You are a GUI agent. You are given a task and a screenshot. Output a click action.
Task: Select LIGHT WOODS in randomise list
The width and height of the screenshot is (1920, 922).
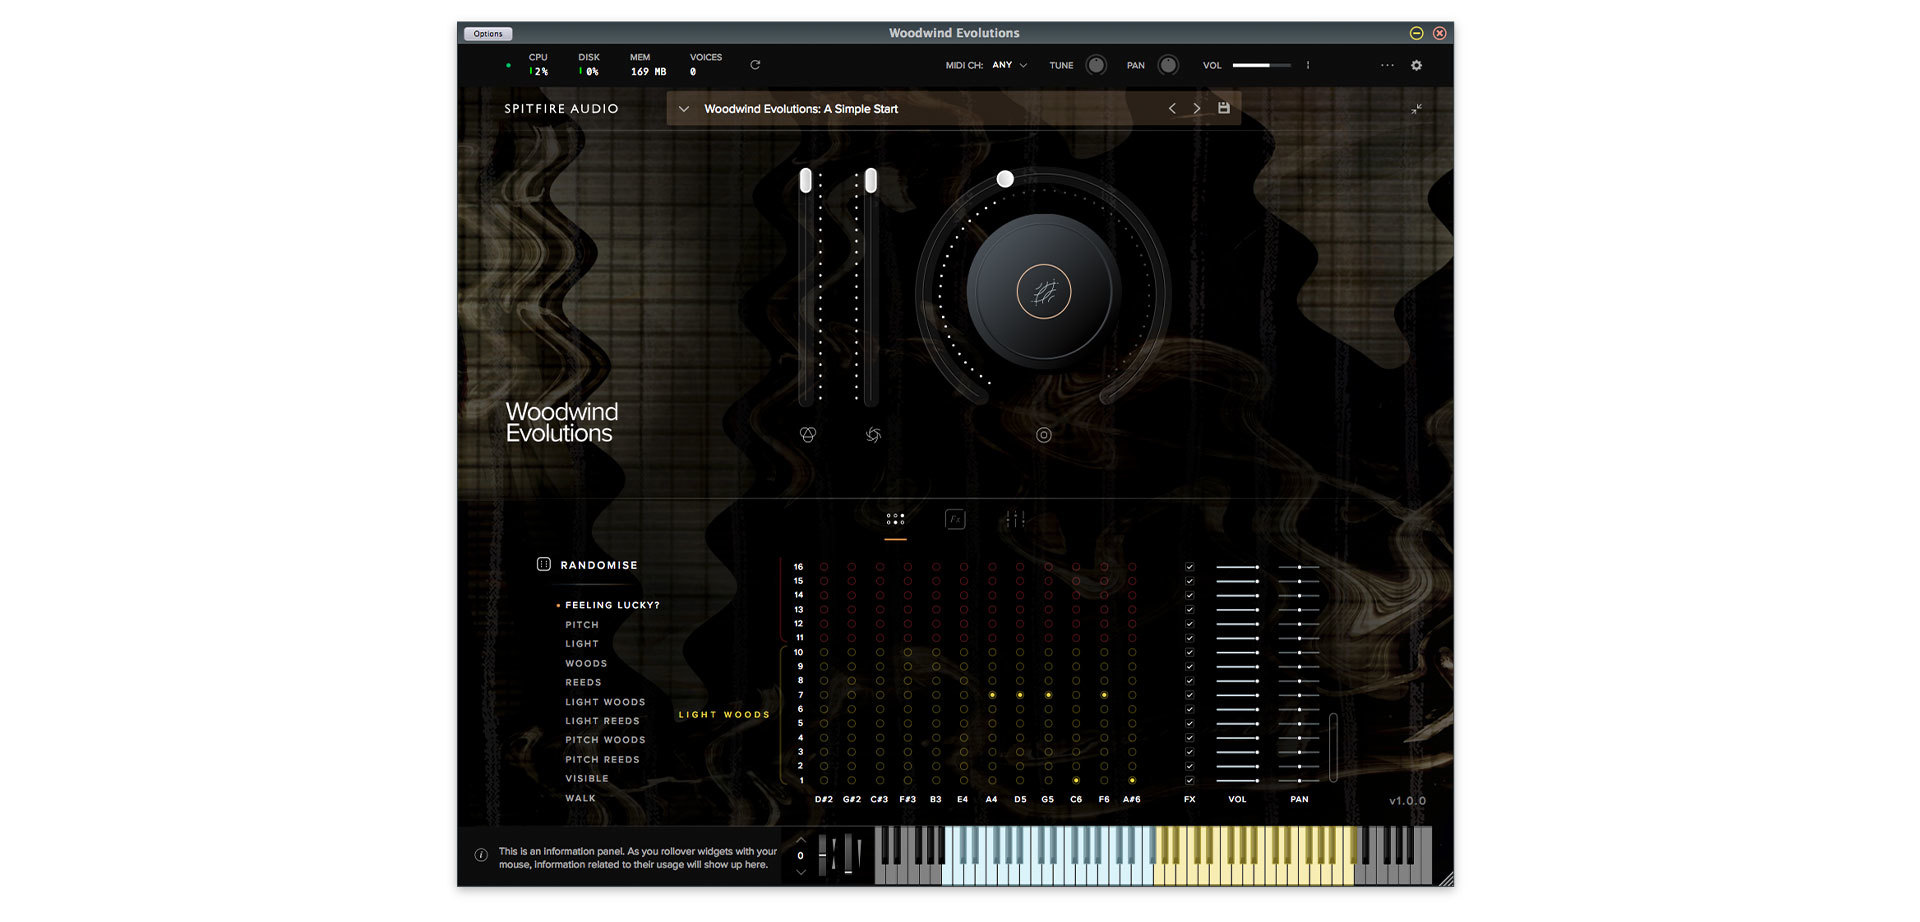click(605, 702)
